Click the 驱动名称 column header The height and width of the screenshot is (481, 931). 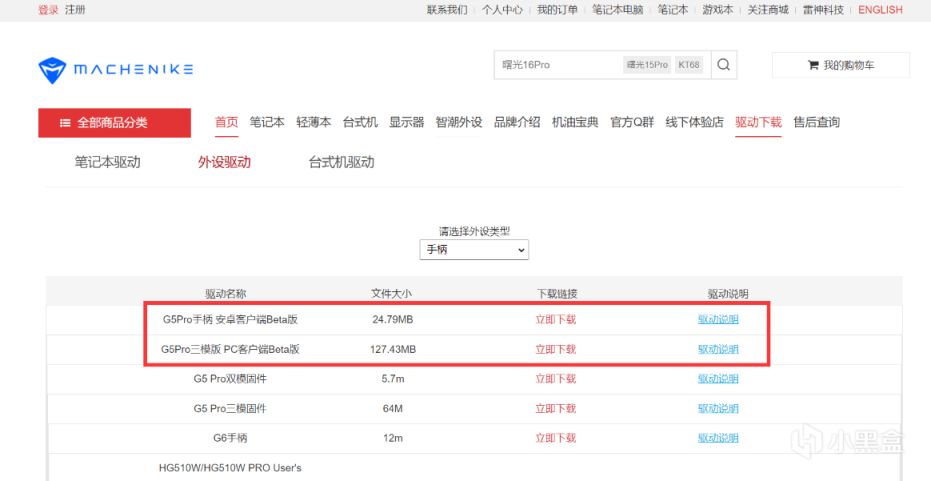226,294
